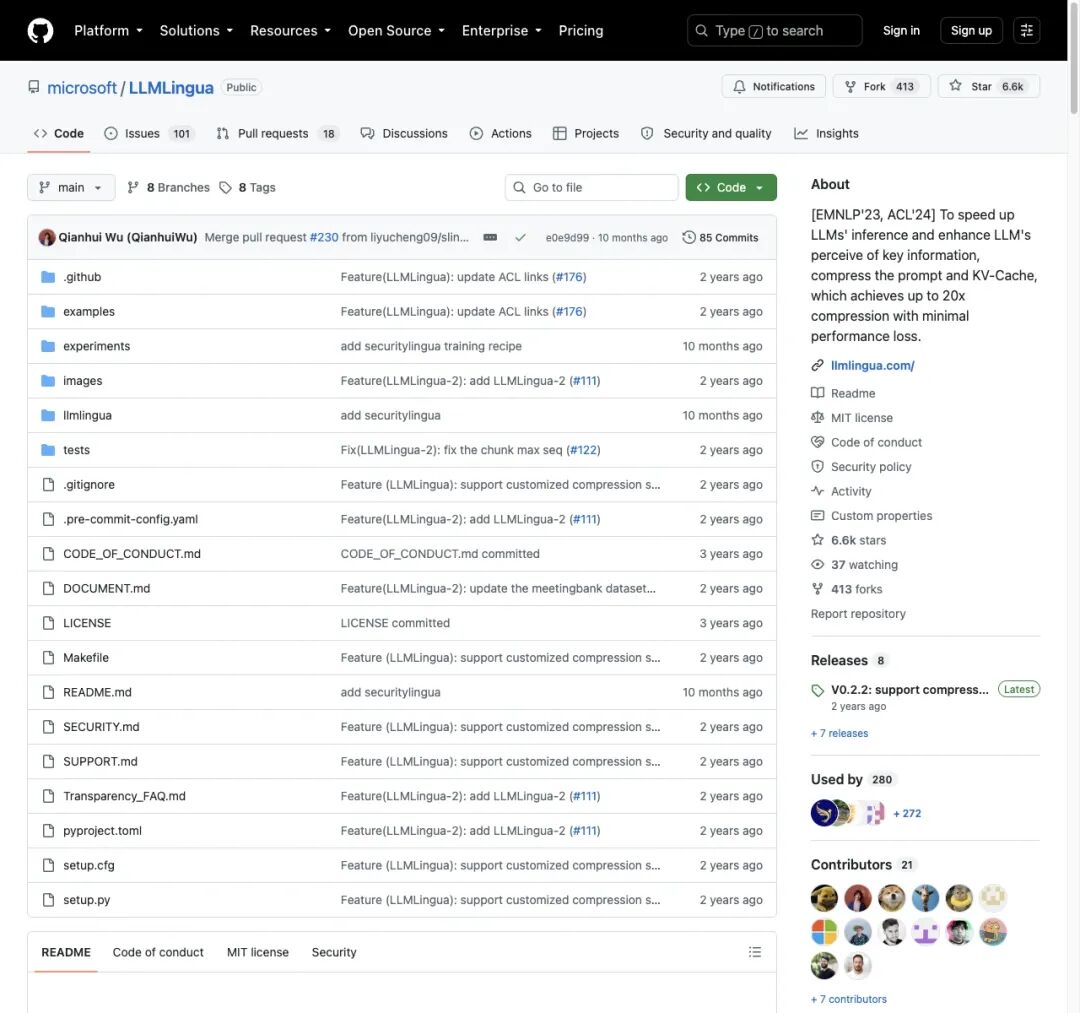This screenshot has height=1013, width=1080.
Task: Open the main branch selector dropdown
Action: click(71, 187)
